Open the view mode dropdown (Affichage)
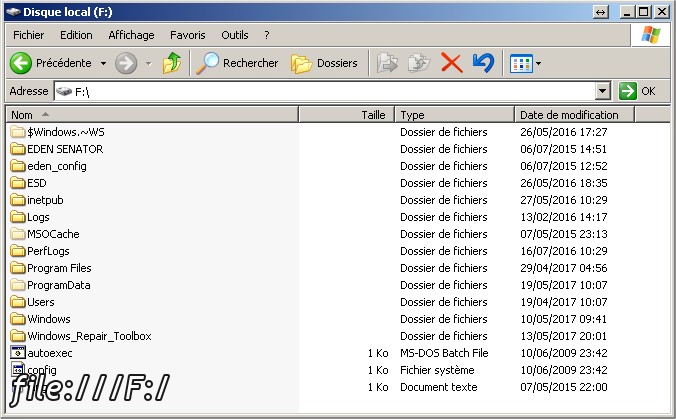 [526, 63]
